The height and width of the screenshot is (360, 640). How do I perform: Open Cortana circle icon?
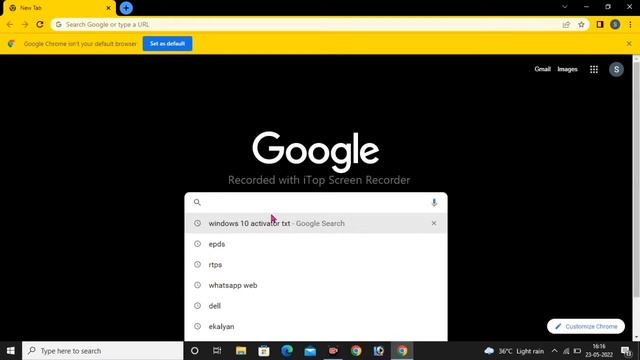[x=195, y=351]
